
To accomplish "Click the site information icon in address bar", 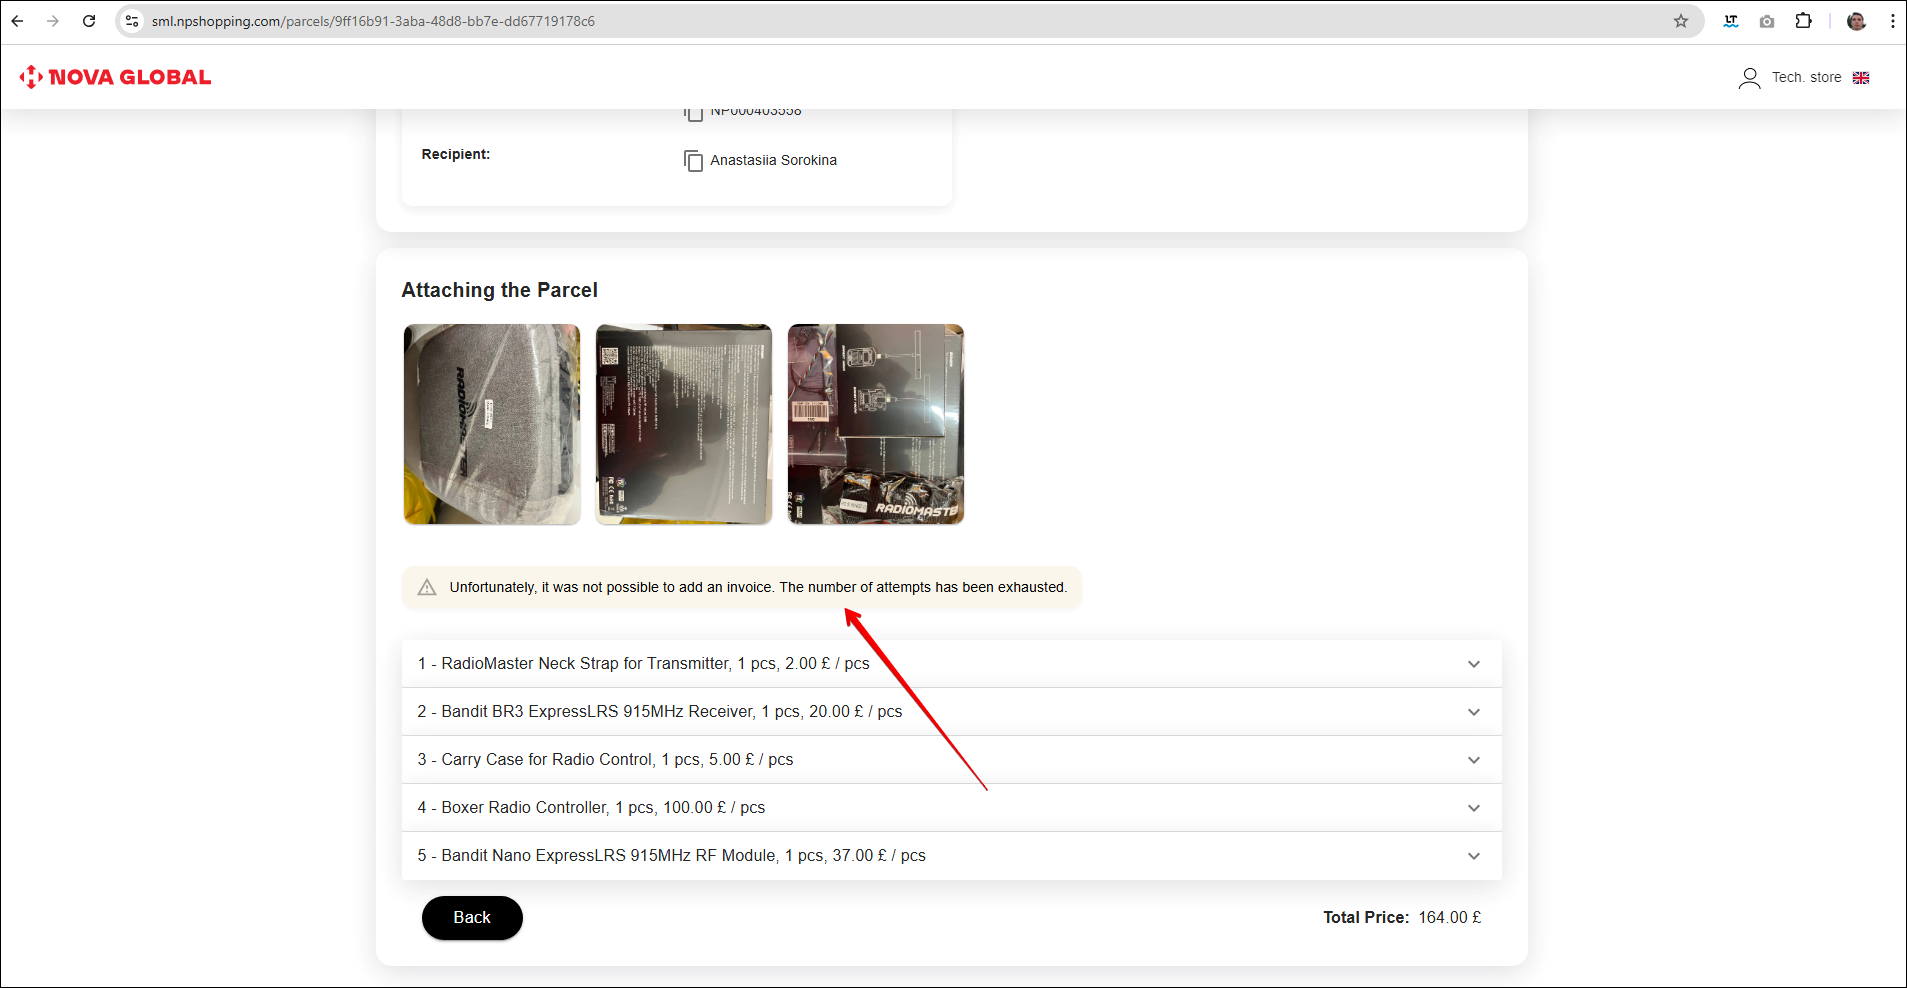I will (132, 21).
